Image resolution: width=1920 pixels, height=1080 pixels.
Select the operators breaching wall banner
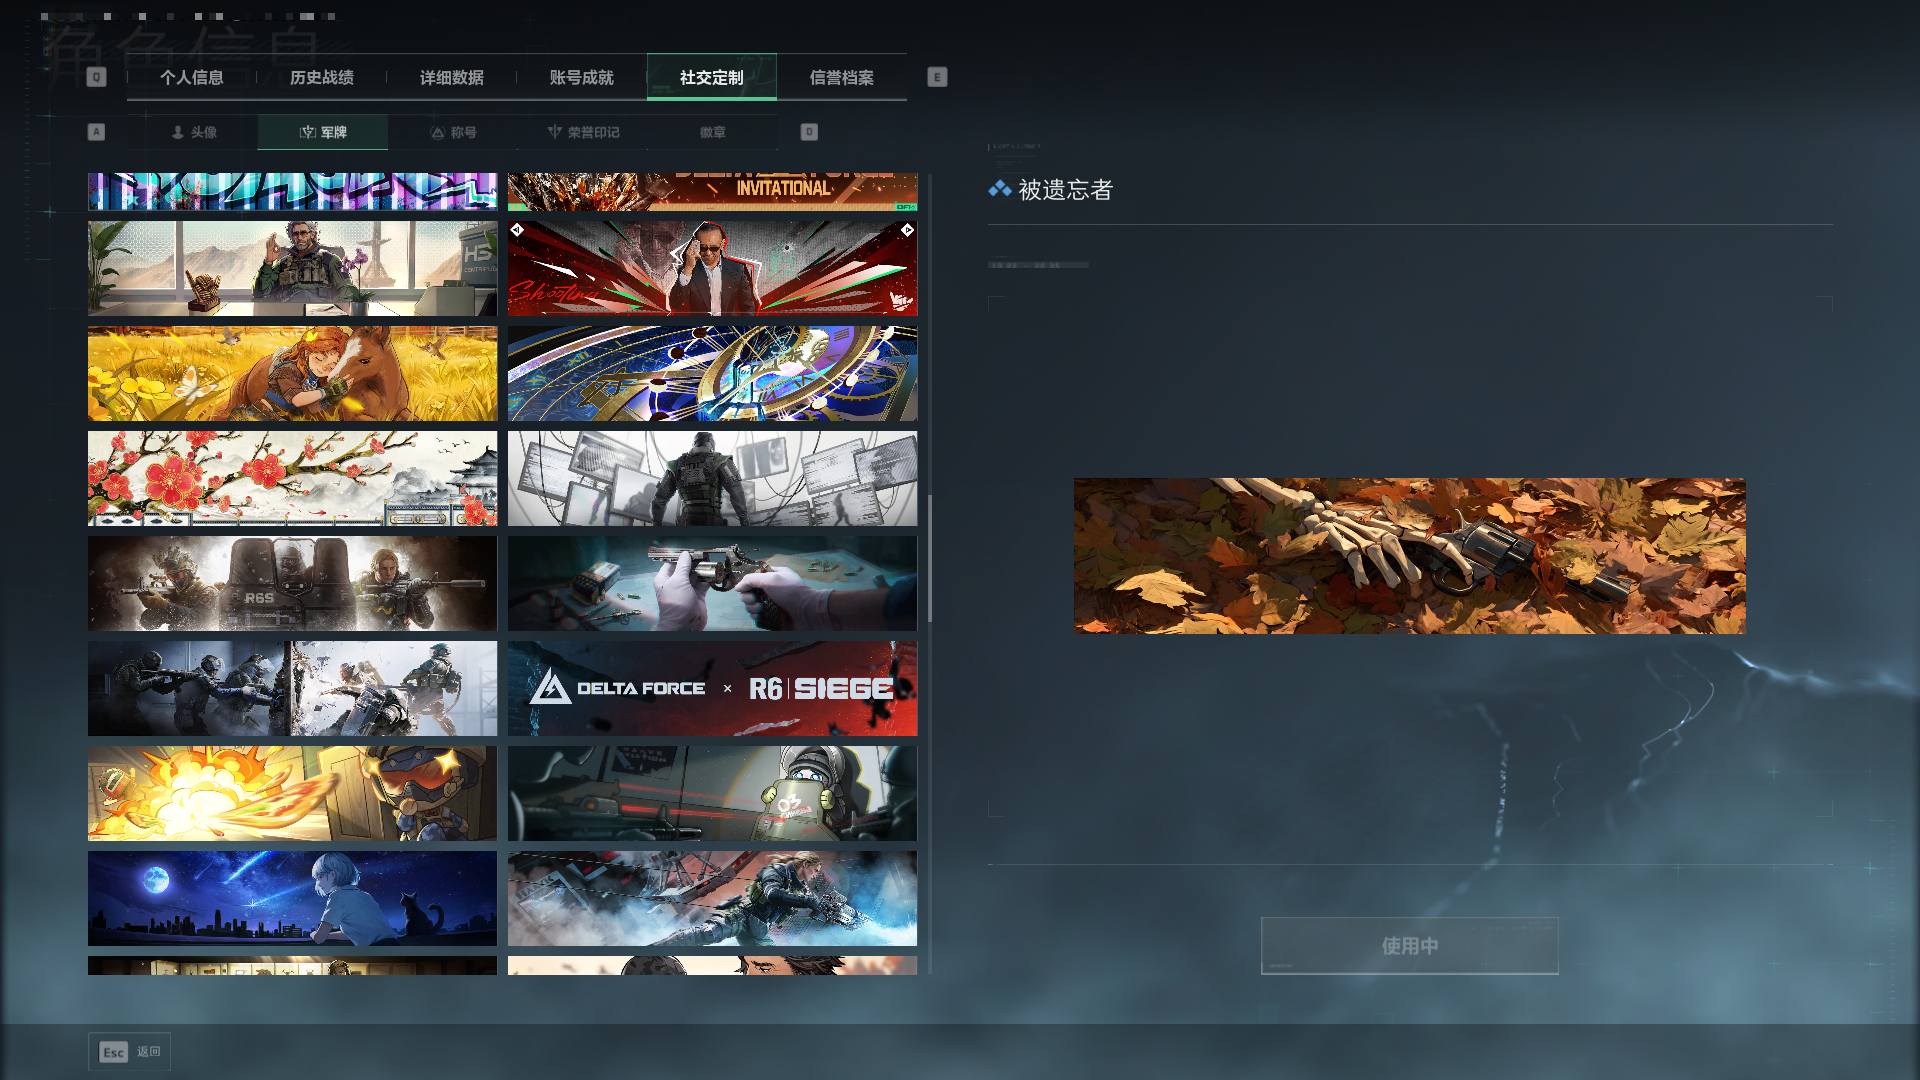pos(292,688)
